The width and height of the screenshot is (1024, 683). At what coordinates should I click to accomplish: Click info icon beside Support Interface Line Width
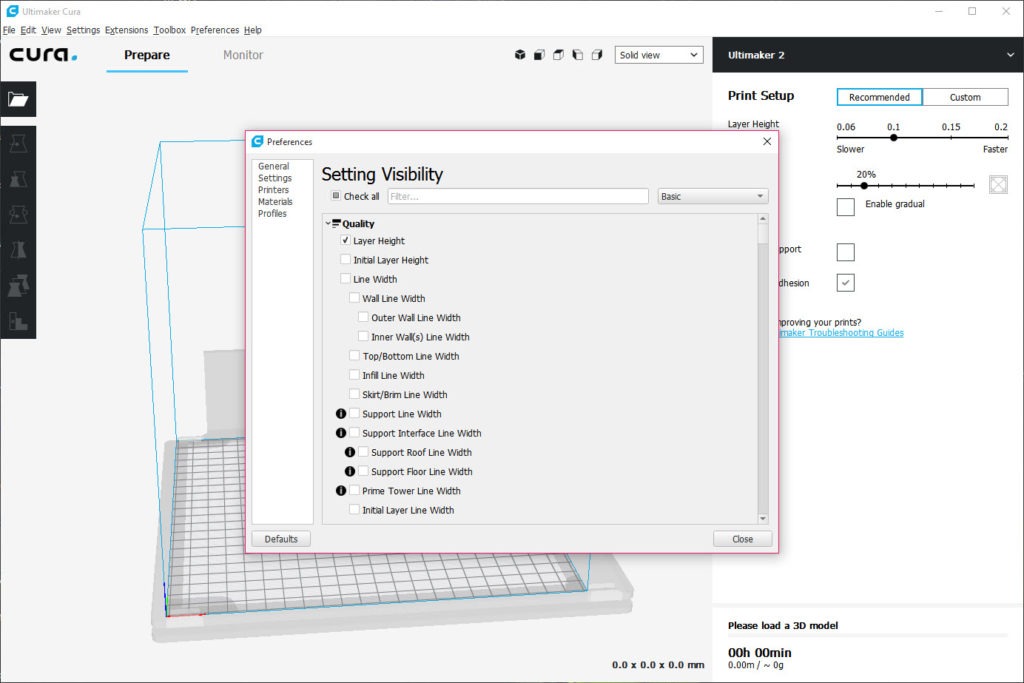point(341,433)
